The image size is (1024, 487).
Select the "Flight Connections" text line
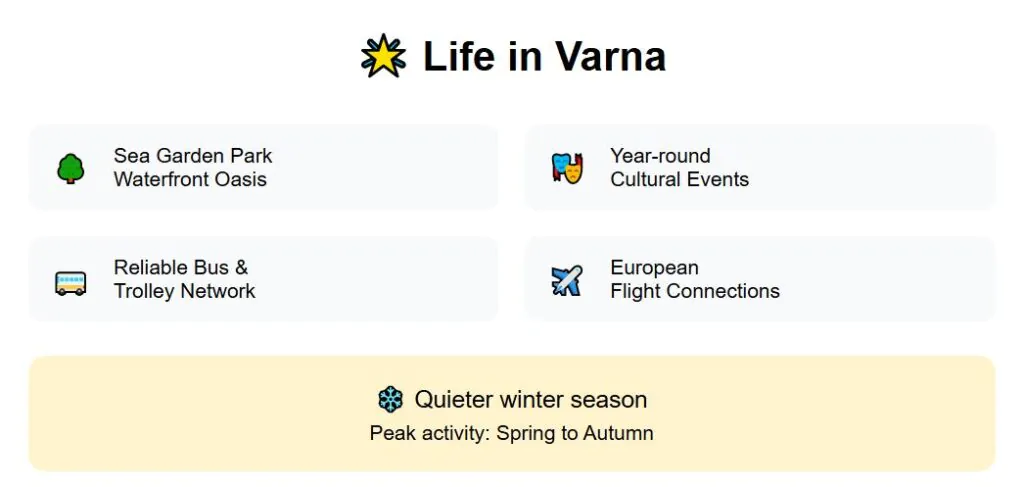pos(695,292)
